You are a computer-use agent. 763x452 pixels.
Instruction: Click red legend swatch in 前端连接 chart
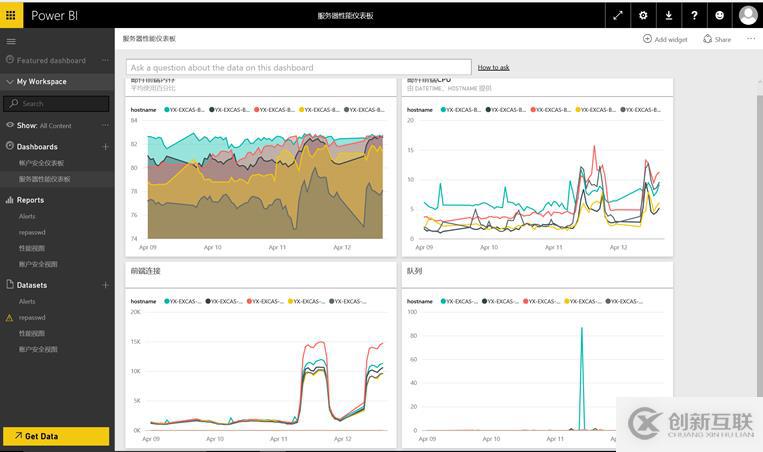(250, 301)
